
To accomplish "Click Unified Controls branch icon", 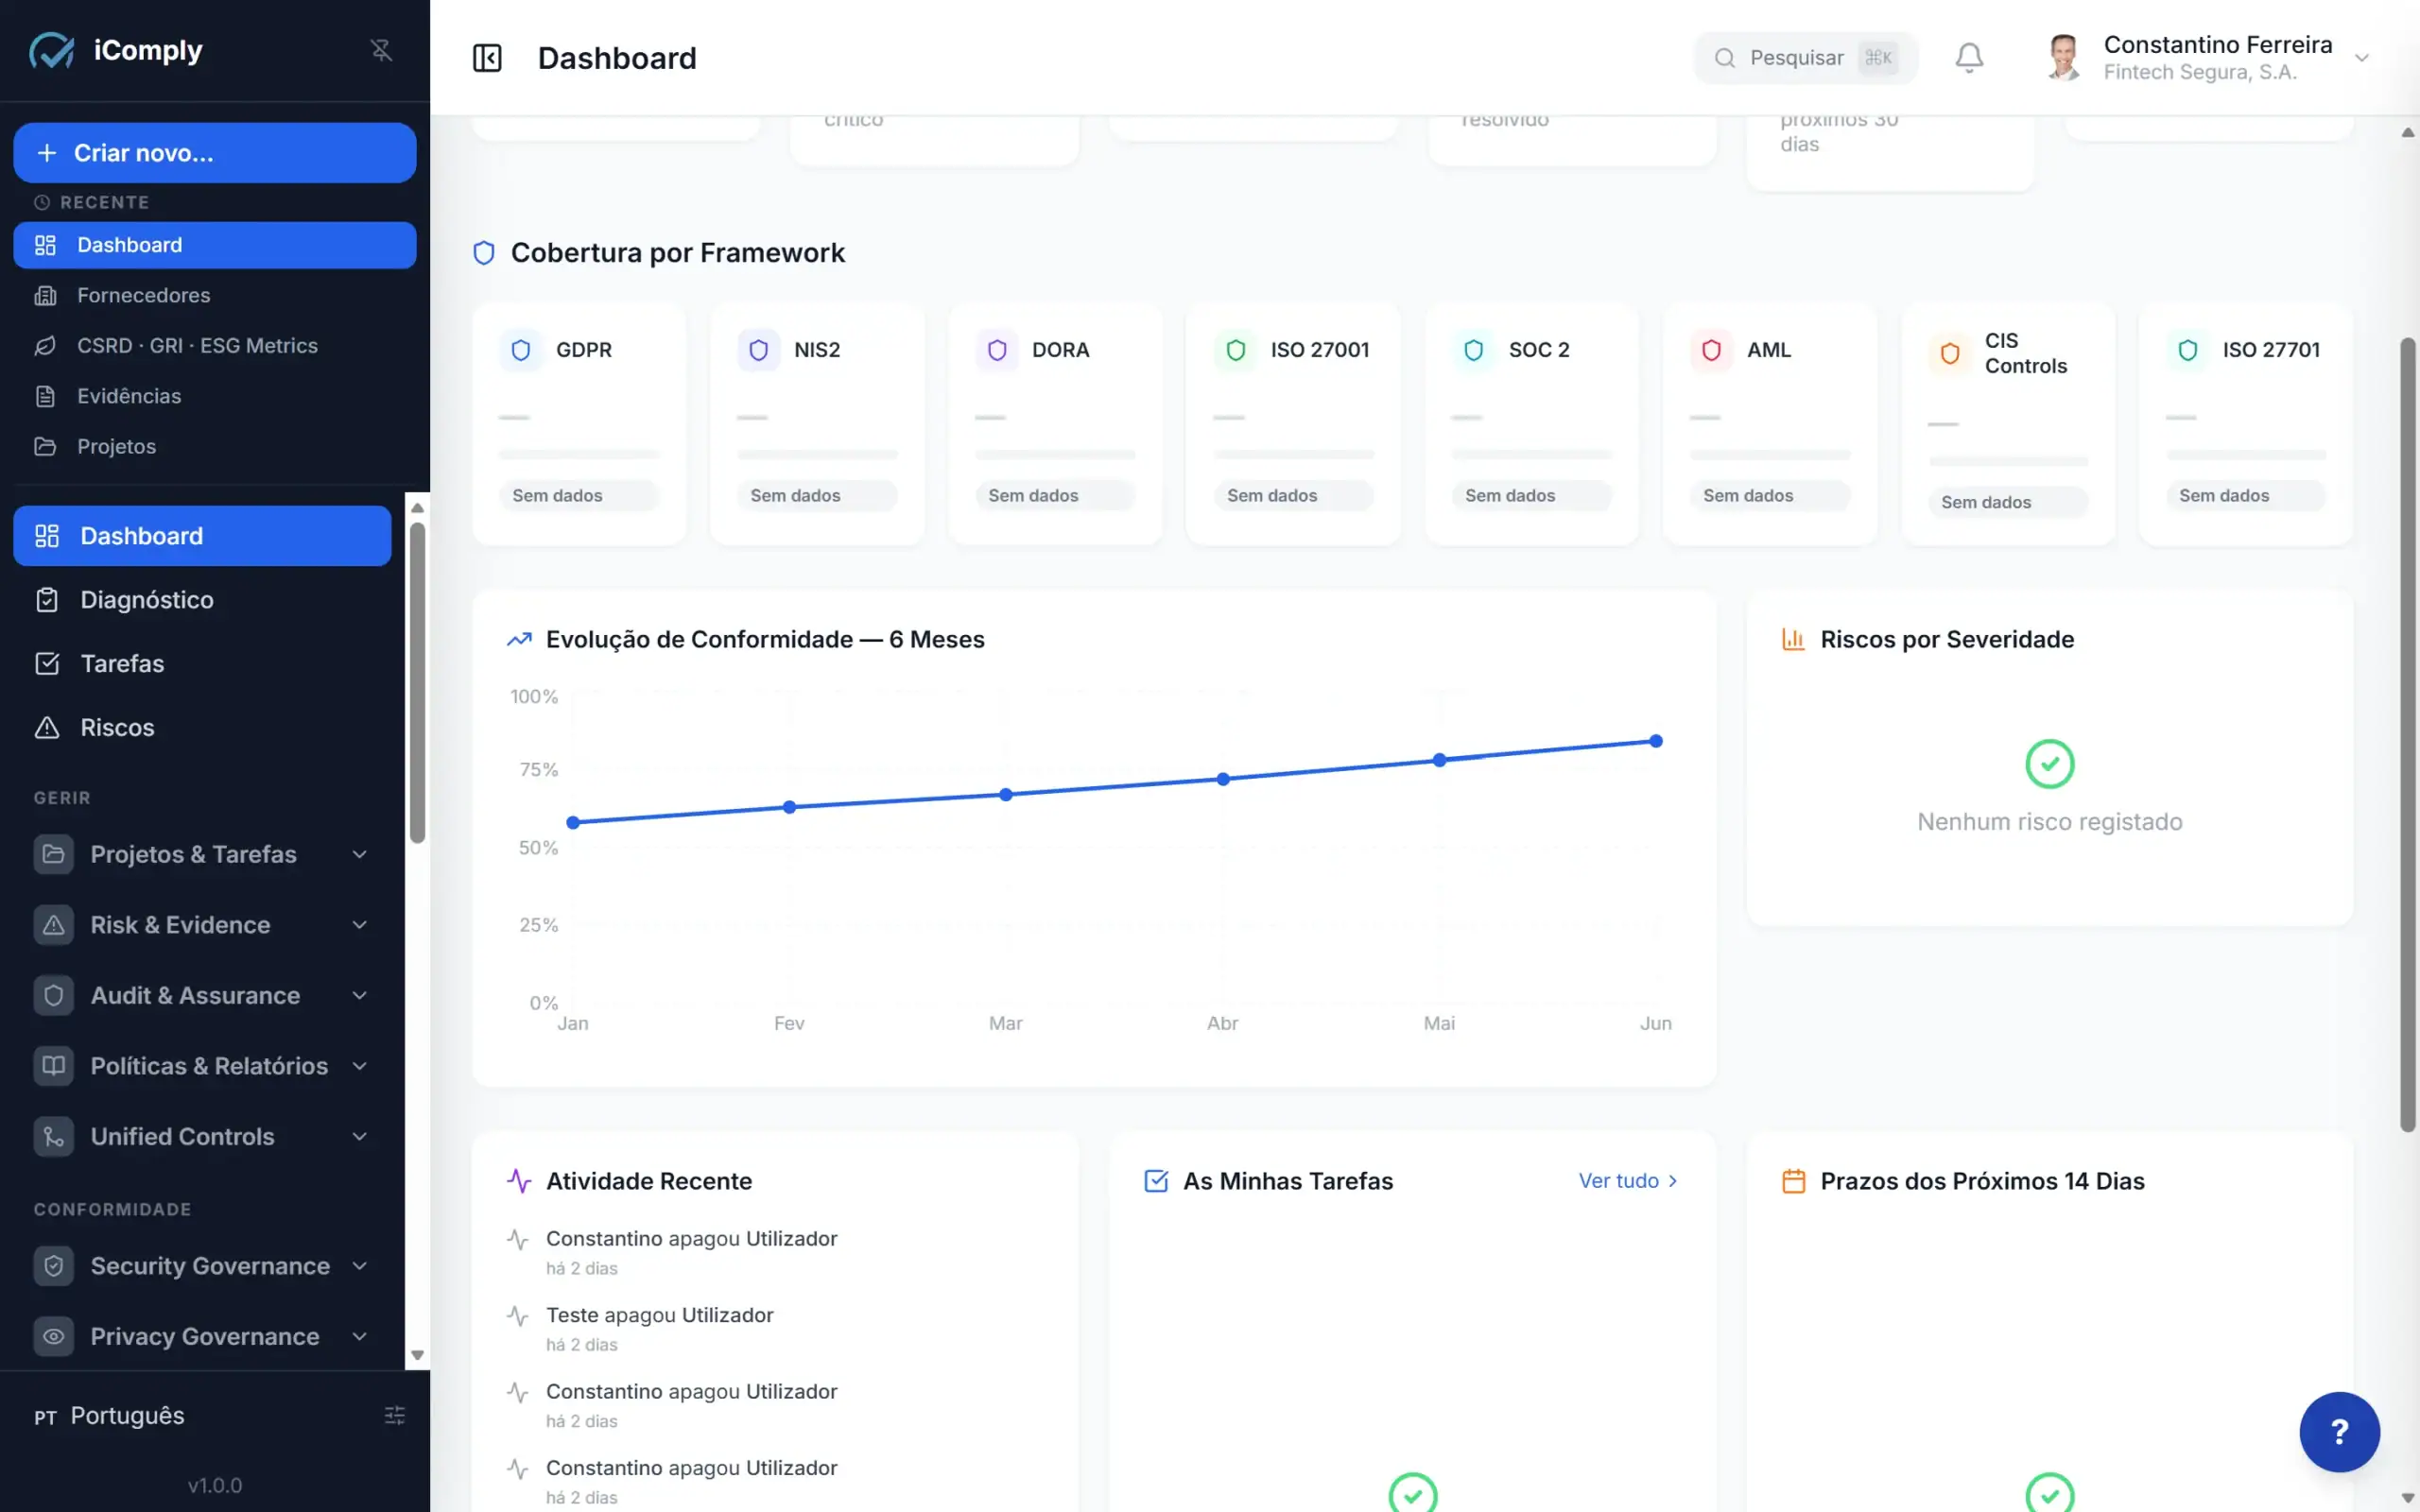I will (x=54, y=1137).
